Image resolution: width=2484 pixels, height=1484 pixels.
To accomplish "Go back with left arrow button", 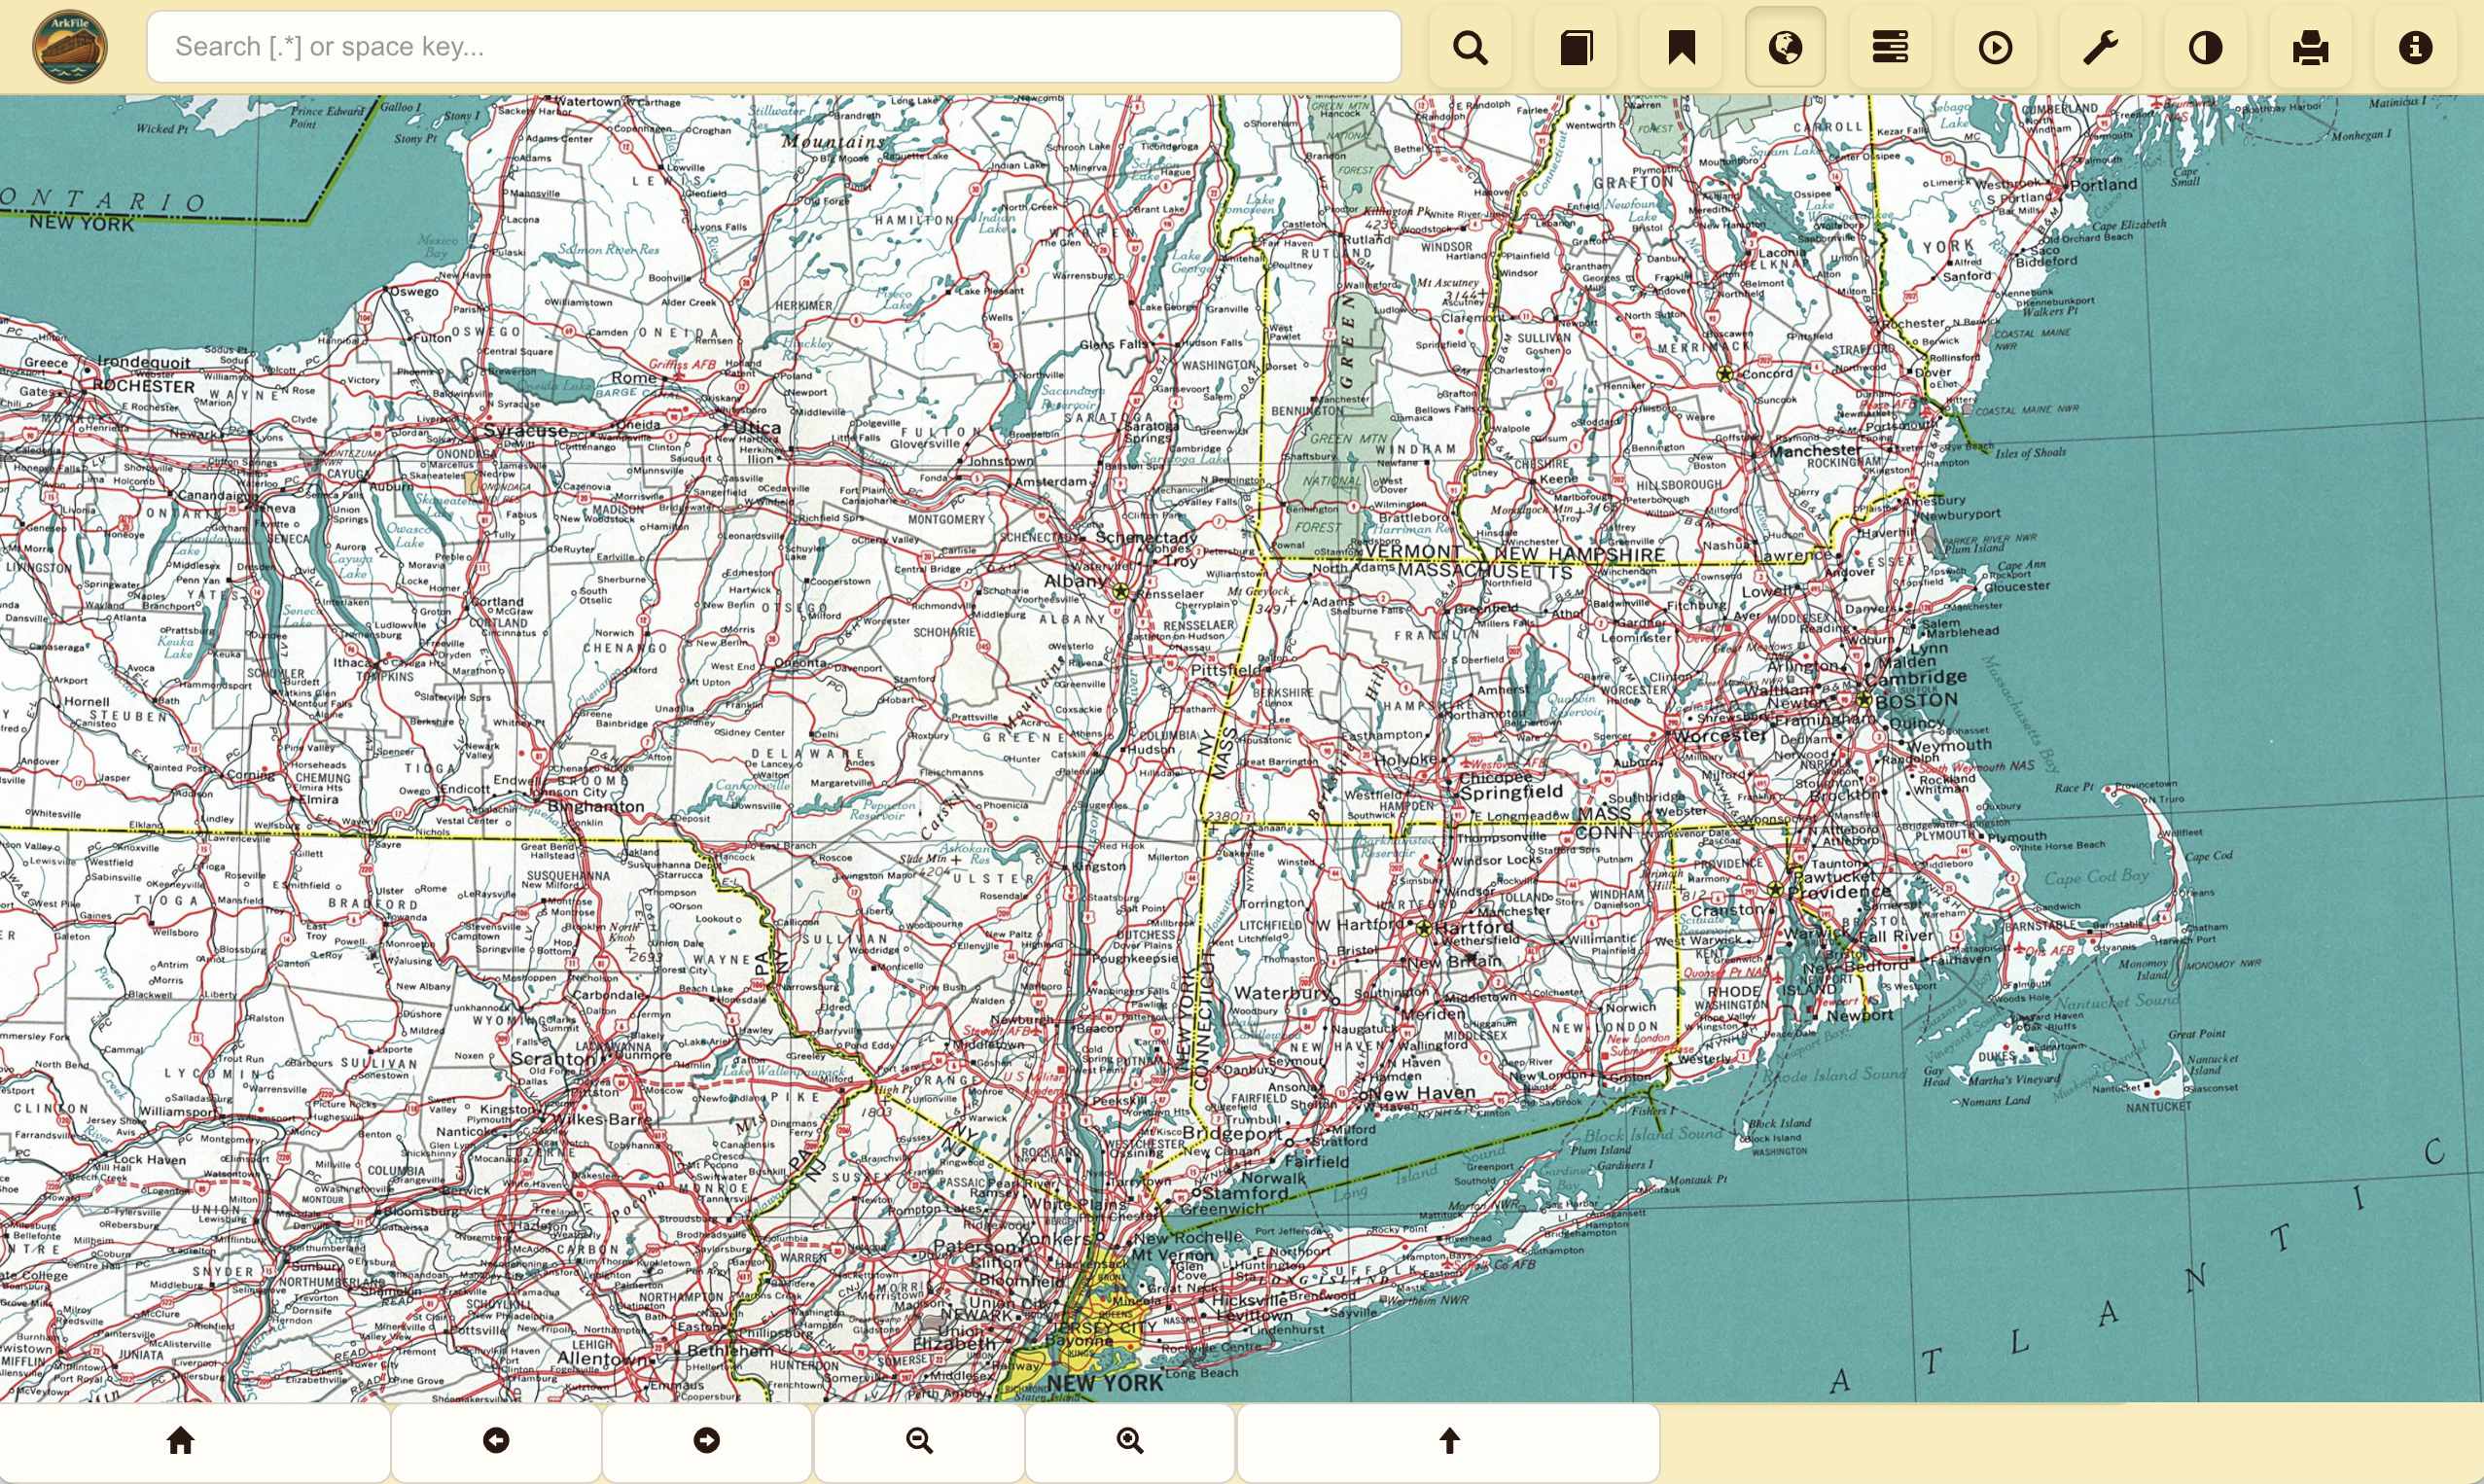I will [x=496, y=1440].
